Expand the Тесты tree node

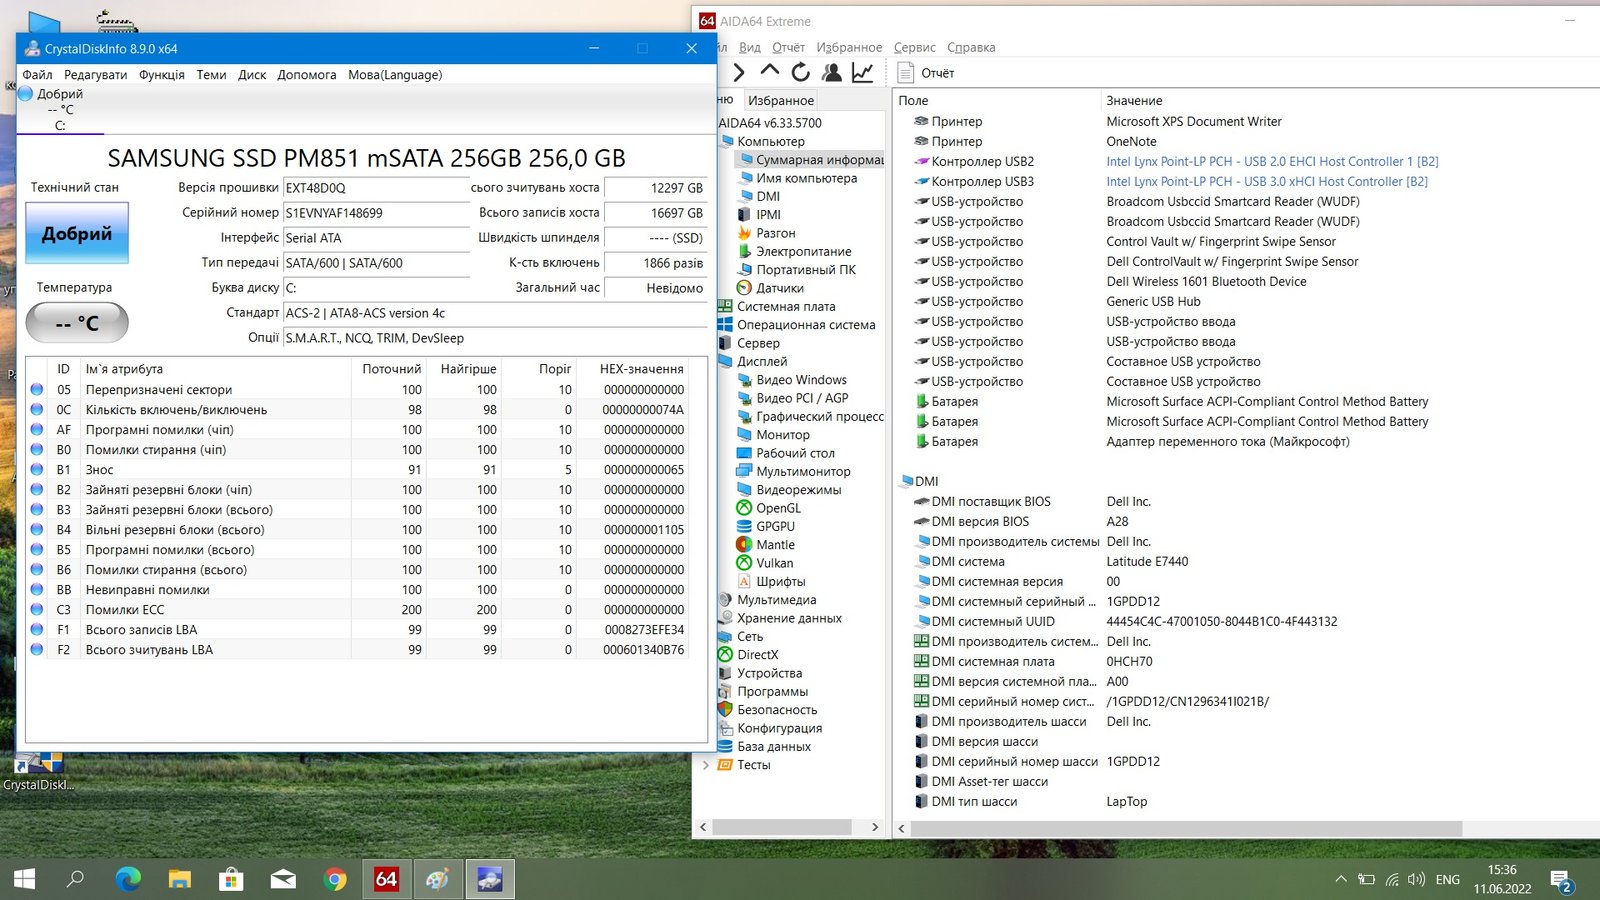click(706, 765)
